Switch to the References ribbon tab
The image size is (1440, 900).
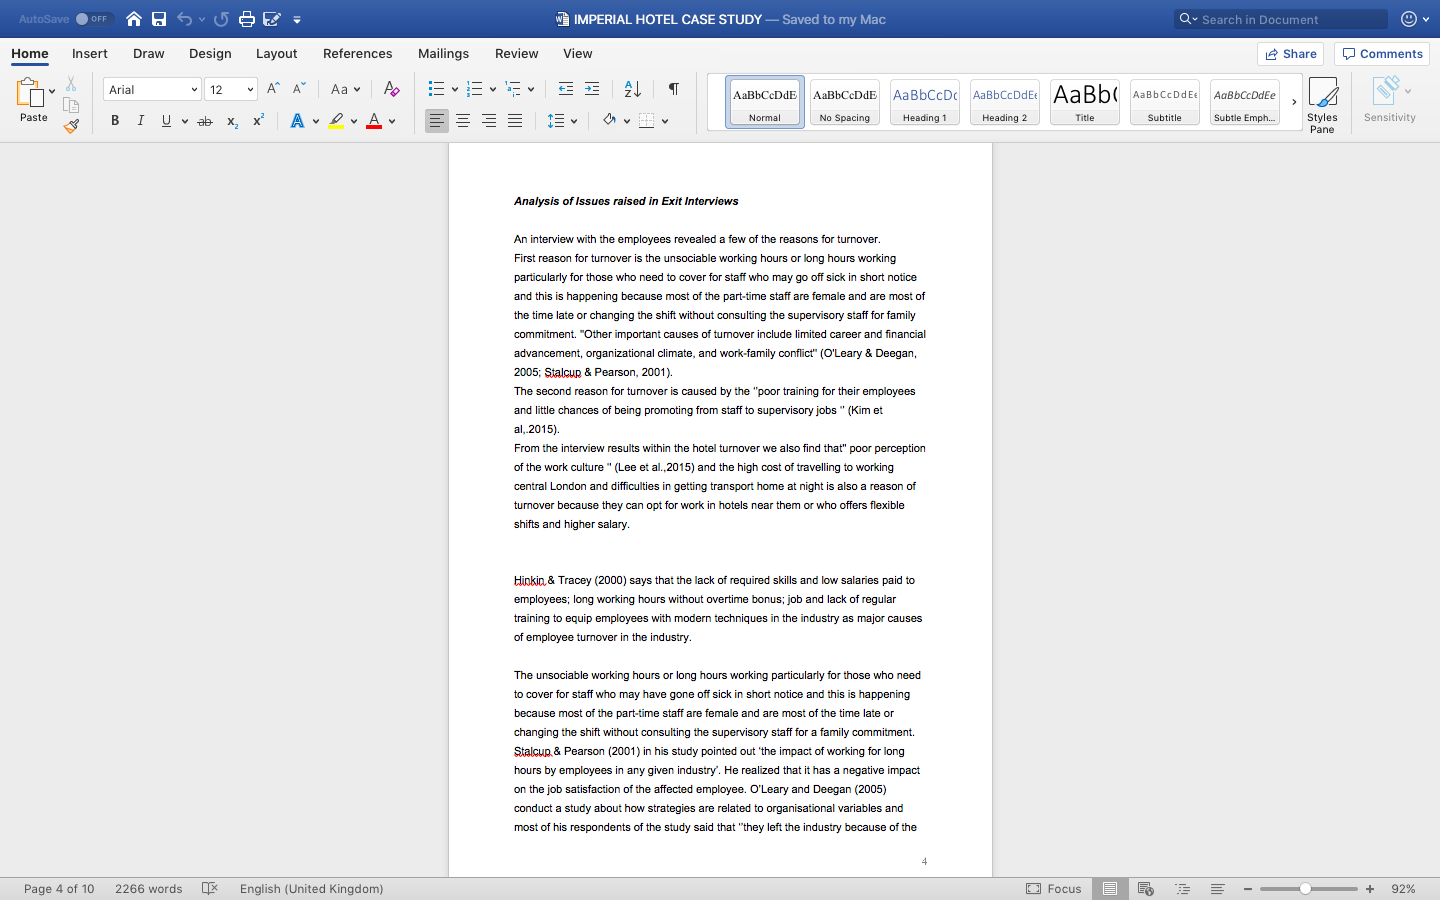(357, 53)
